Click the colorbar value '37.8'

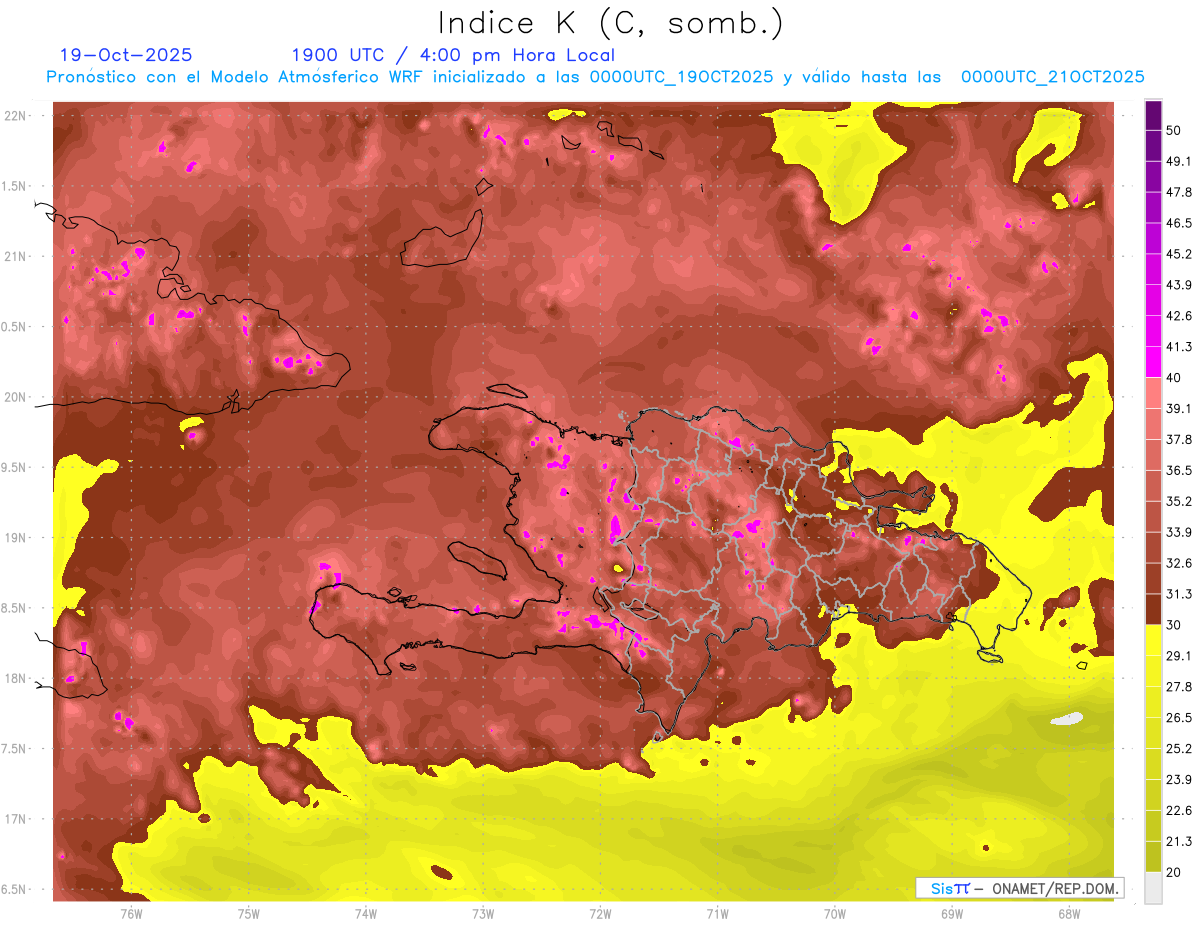[x=1179, y=440]
